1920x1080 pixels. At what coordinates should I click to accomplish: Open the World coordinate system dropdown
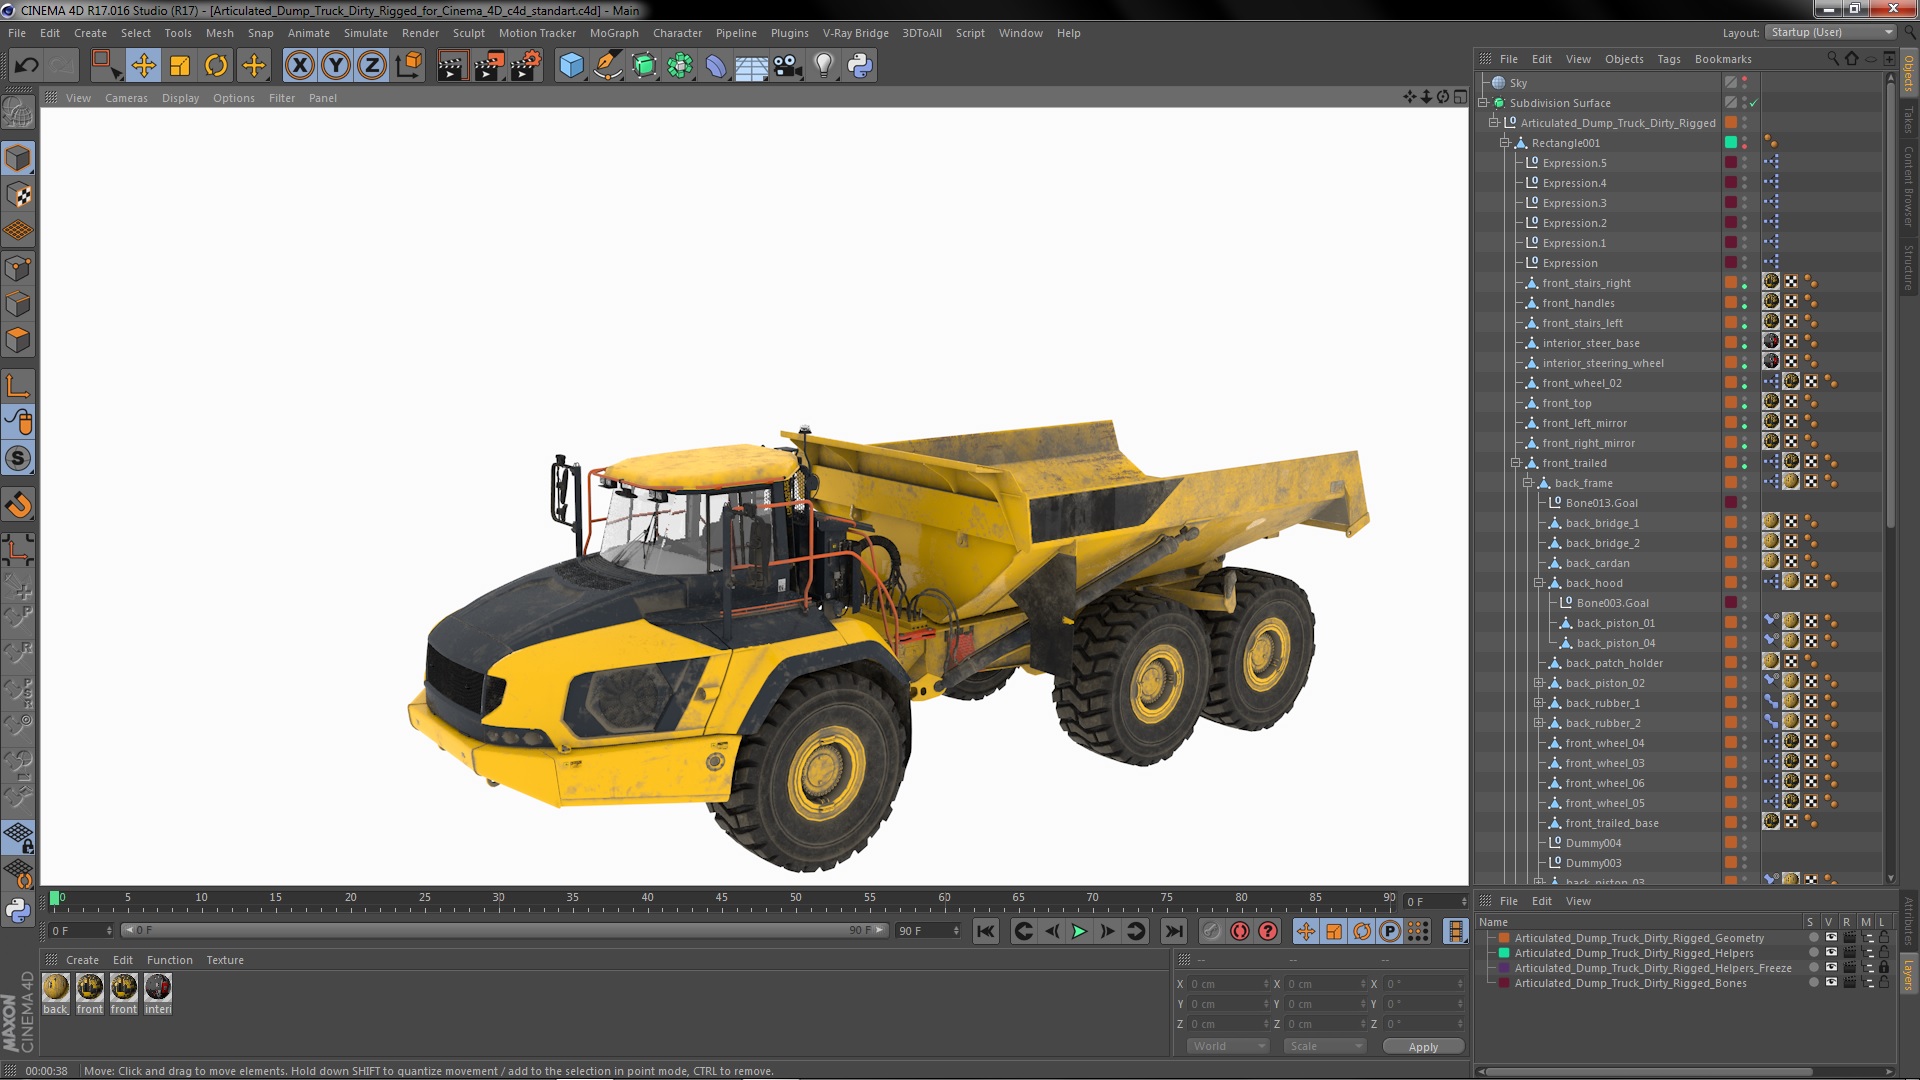[x=1227, y=1046]
